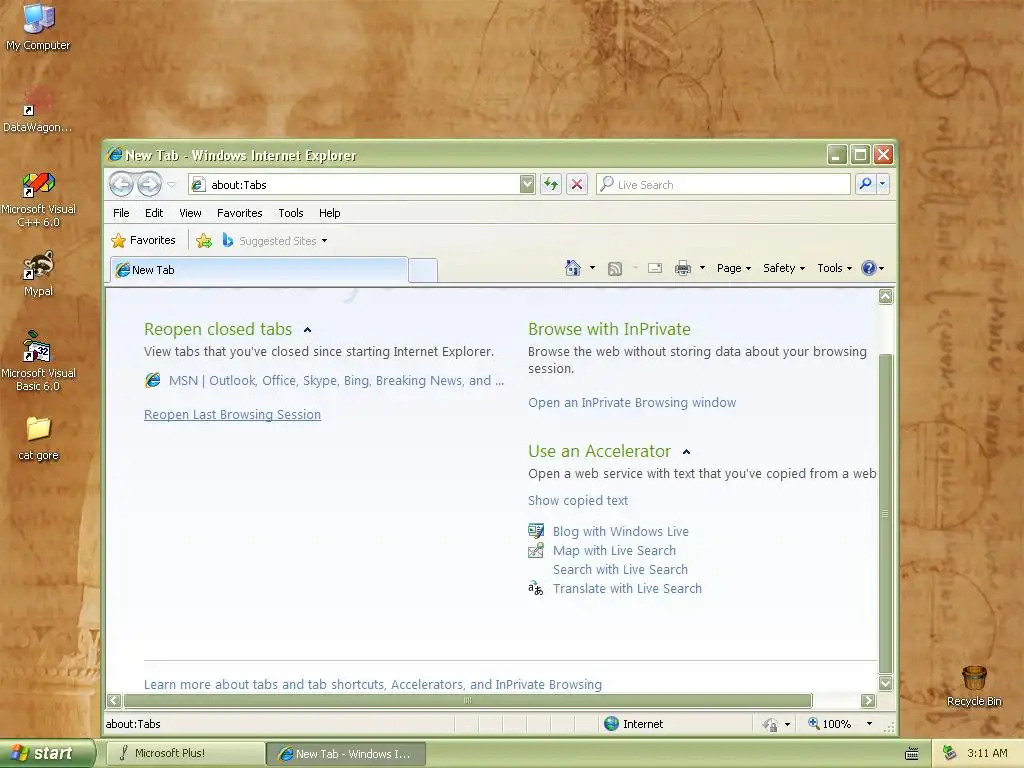
Task: Click the about:Tabs address field
Action: pyautogui.click(x=355, y=185)
